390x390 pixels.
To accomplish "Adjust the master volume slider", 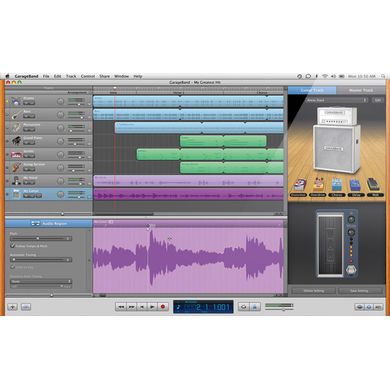I will (279, 310).
